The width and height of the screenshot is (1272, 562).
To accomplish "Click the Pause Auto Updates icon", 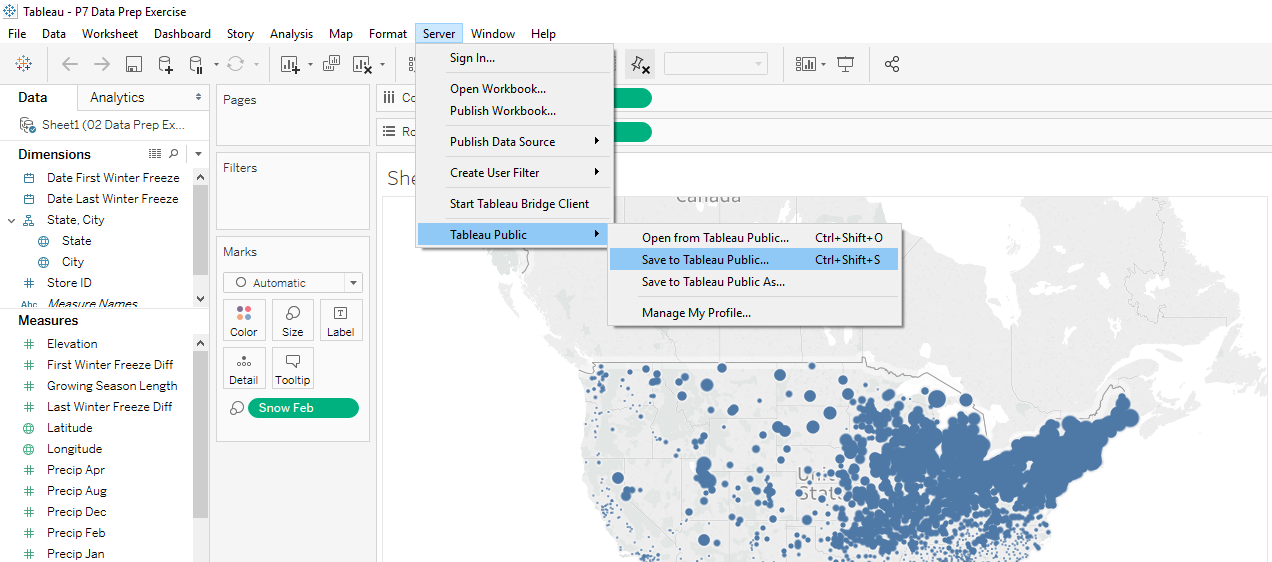I will tap(197, 64).
